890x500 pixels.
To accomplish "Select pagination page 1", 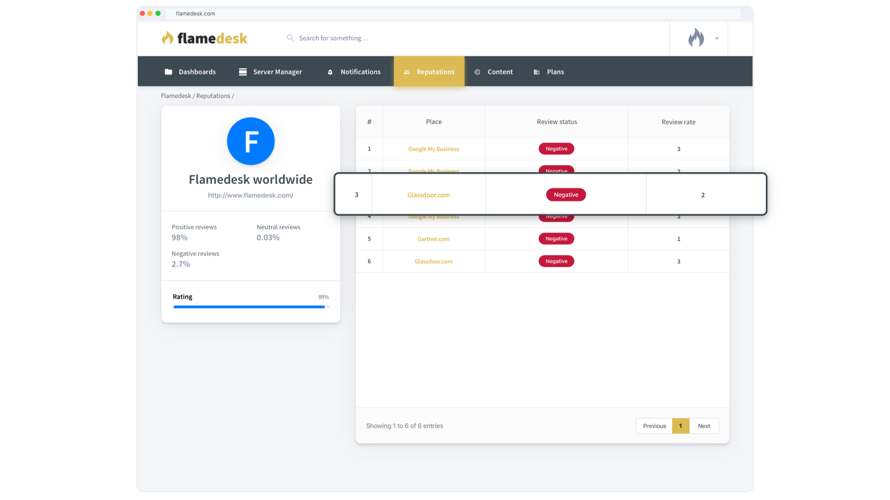I will pyautogui.click(x=681, y=426).
